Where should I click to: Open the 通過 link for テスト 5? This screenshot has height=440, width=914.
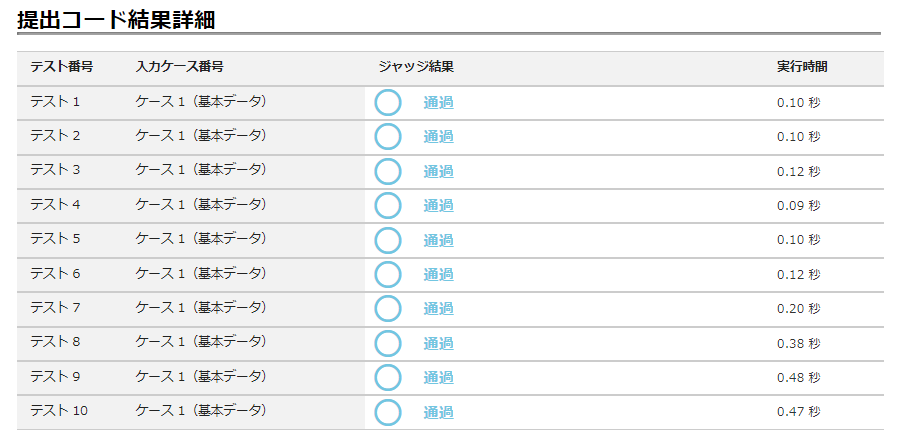tap(438, 240)
